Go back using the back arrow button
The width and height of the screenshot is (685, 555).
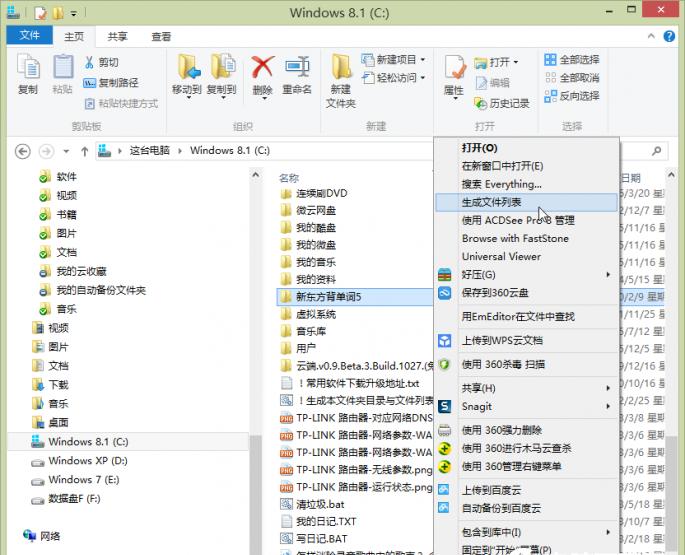click(x=23, y=151)
